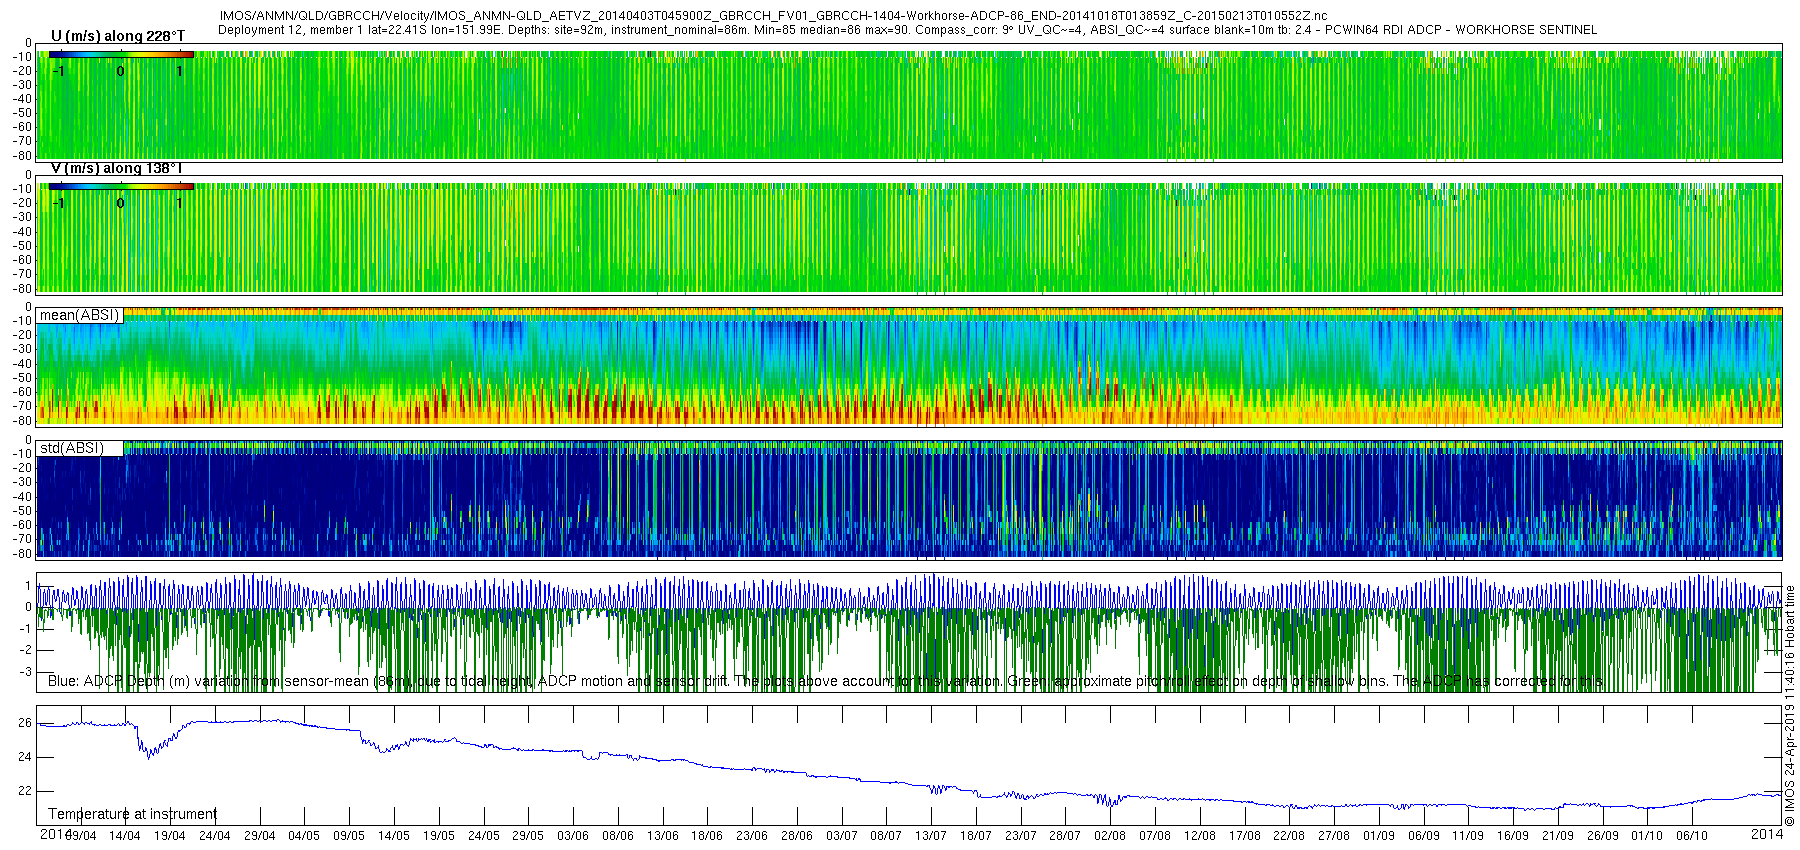The image size is (1800, 850).
Task: Click the 01/10 date tick label
Action: coord(1647,836)
